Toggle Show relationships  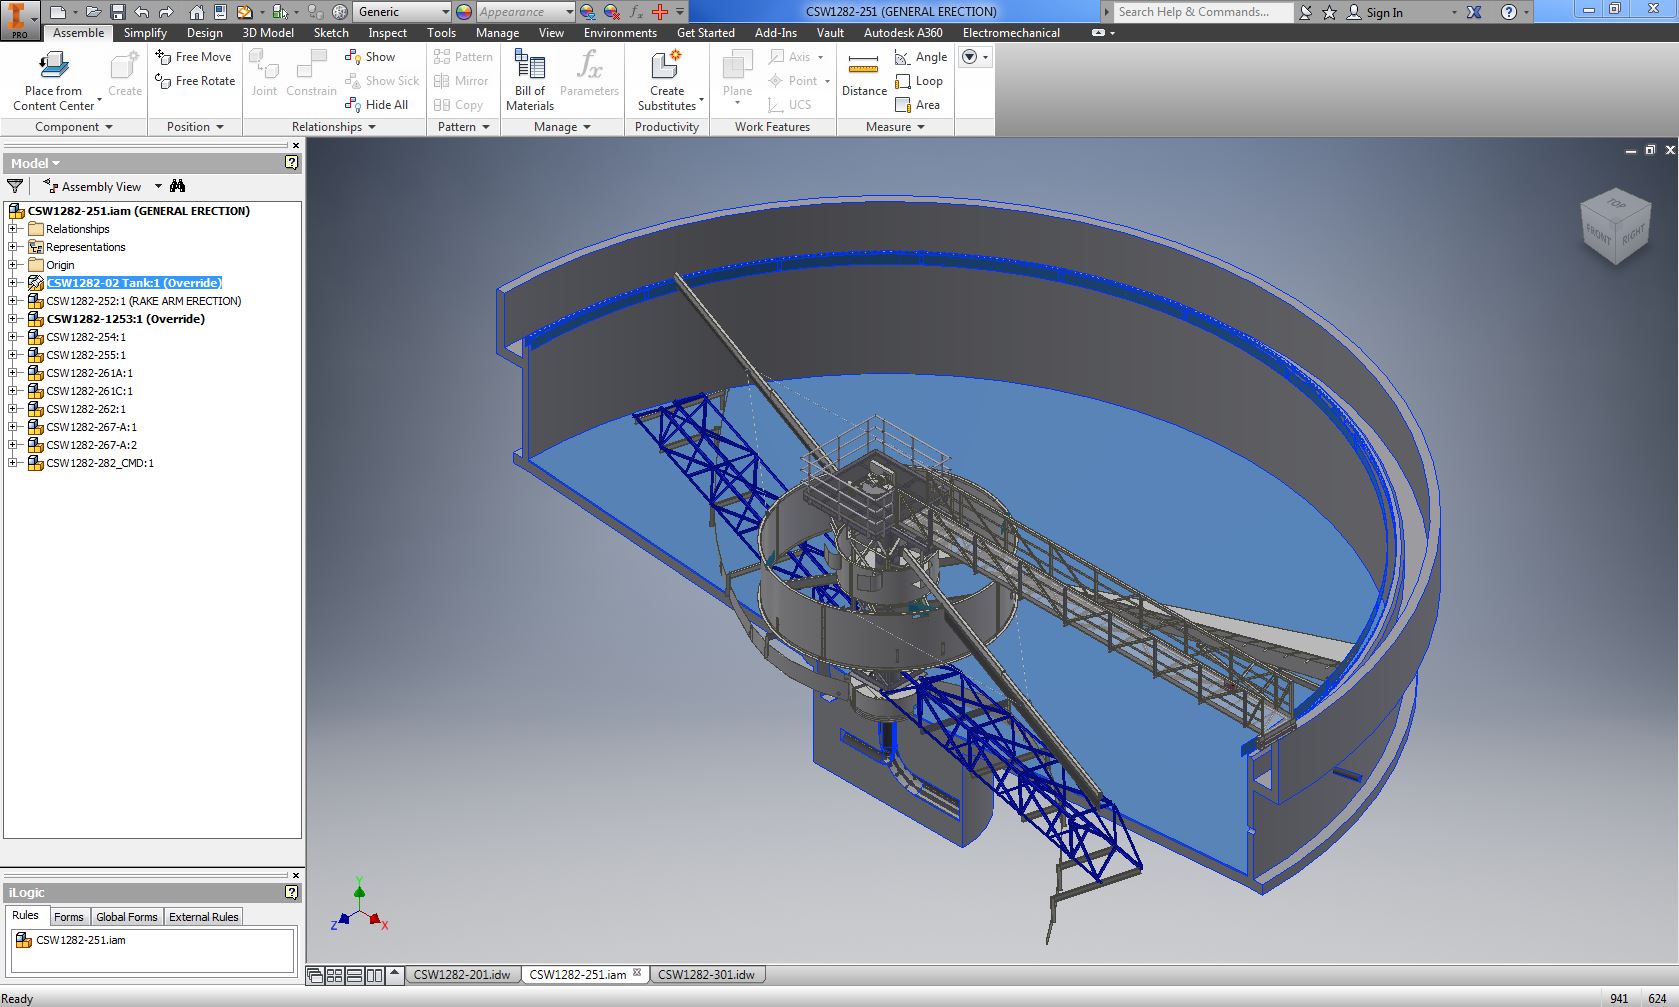click(x=370, y=57)
